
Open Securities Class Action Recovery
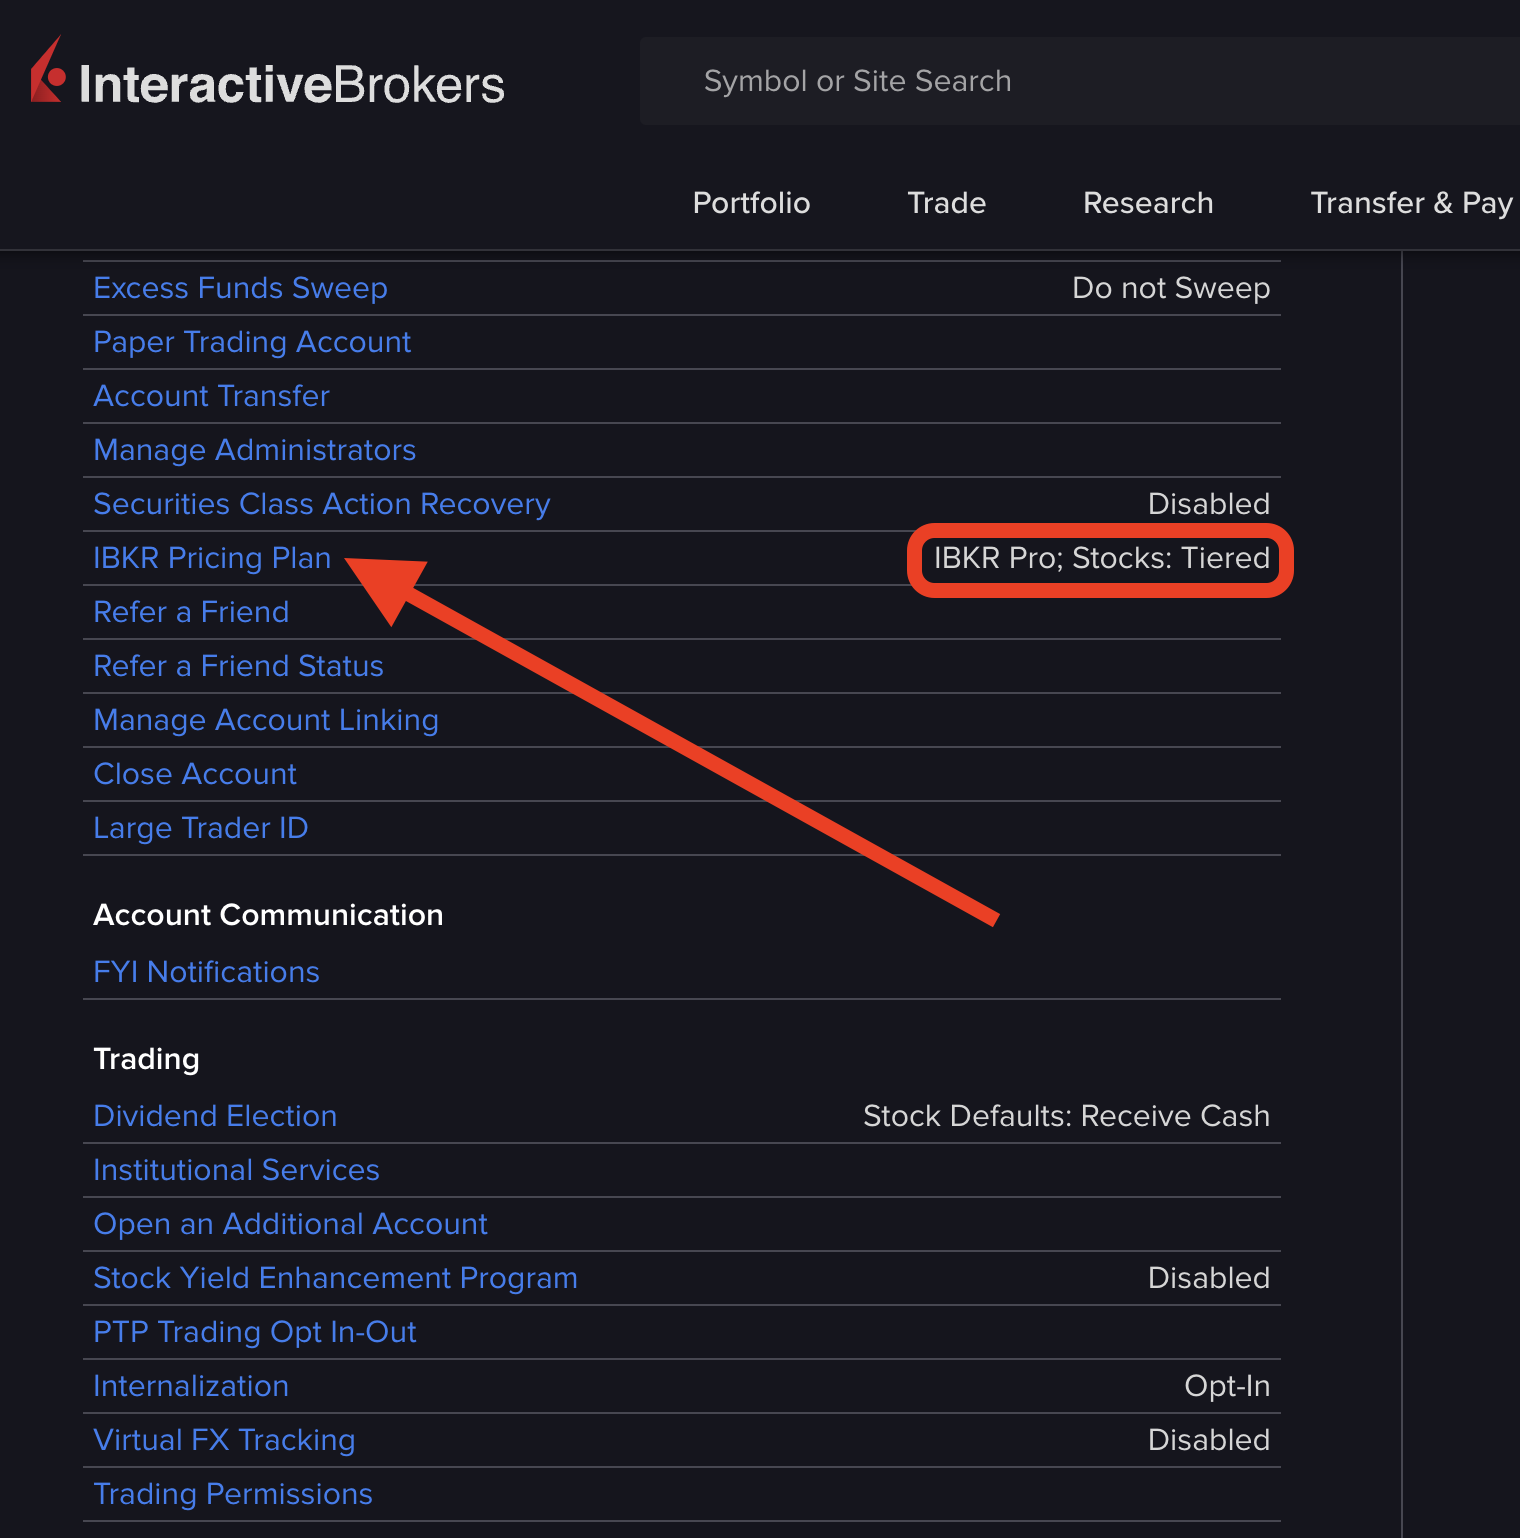321,504
